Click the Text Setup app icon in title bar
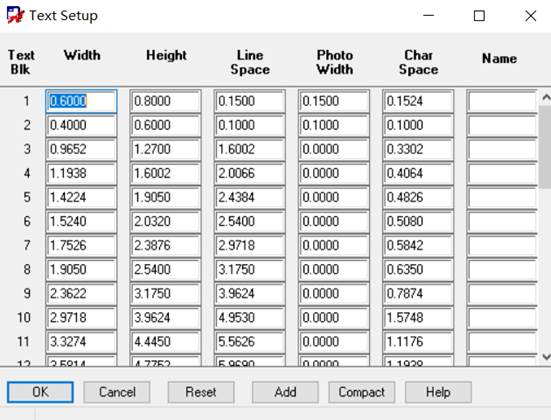 15,15
